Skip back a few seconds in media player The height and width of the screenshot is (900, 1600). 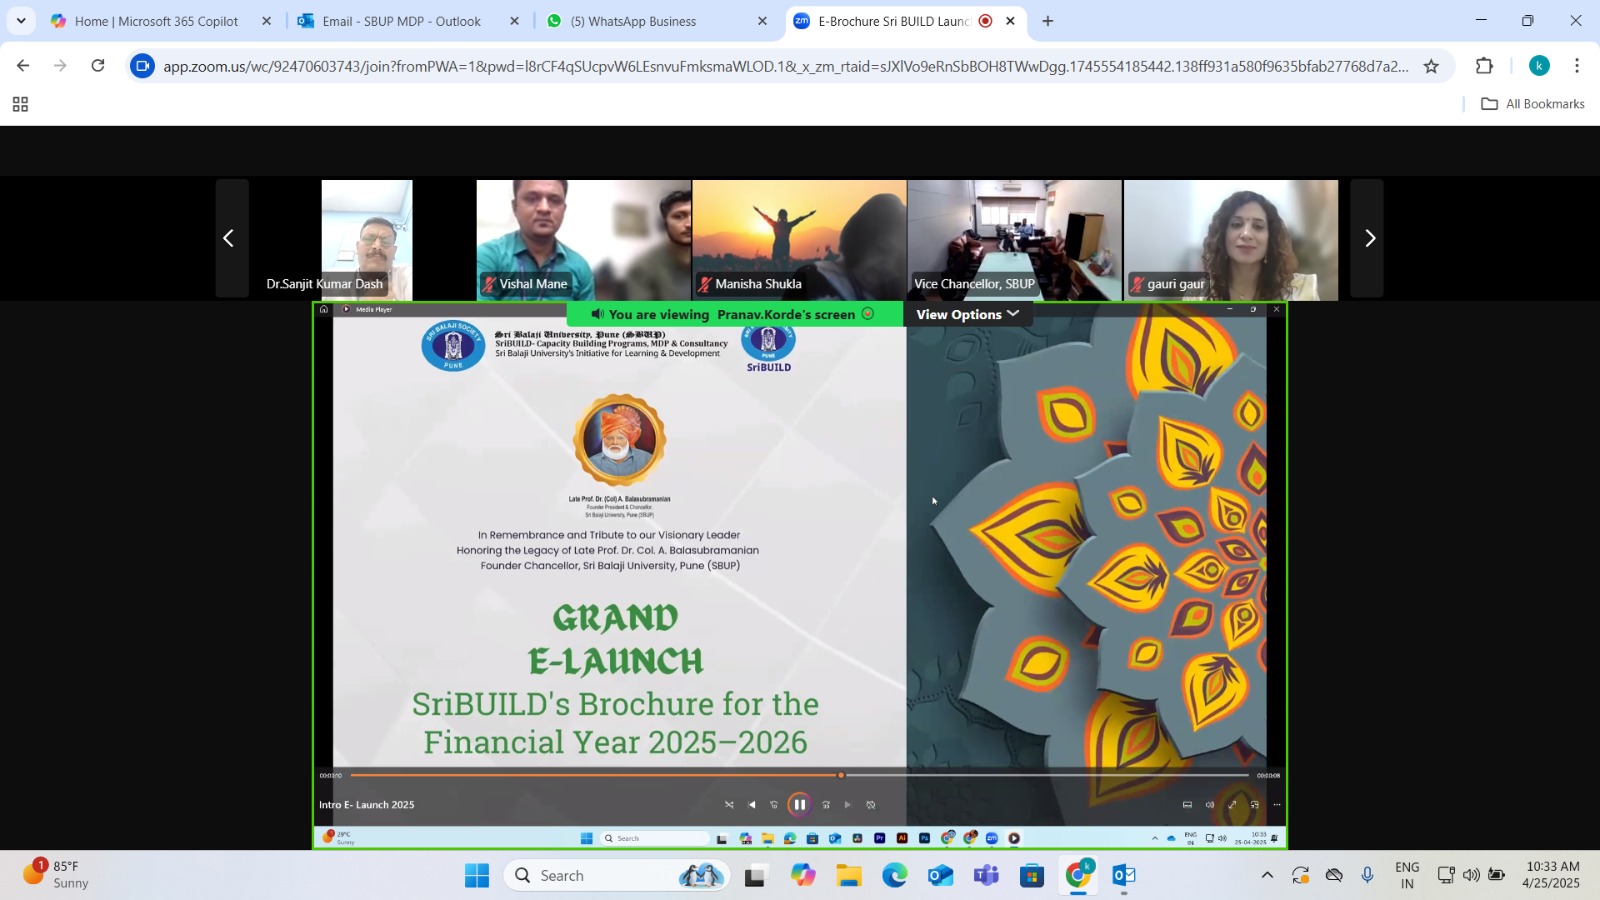pos(774,804)
